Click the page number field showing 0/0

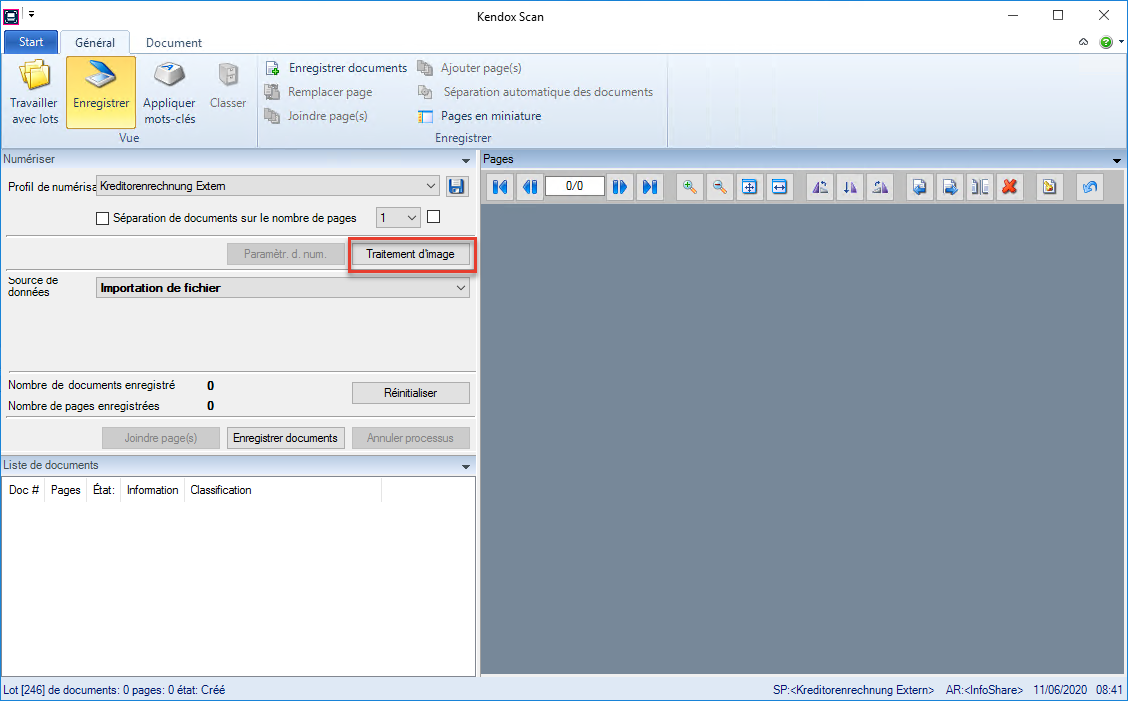(x=575, y=186)
